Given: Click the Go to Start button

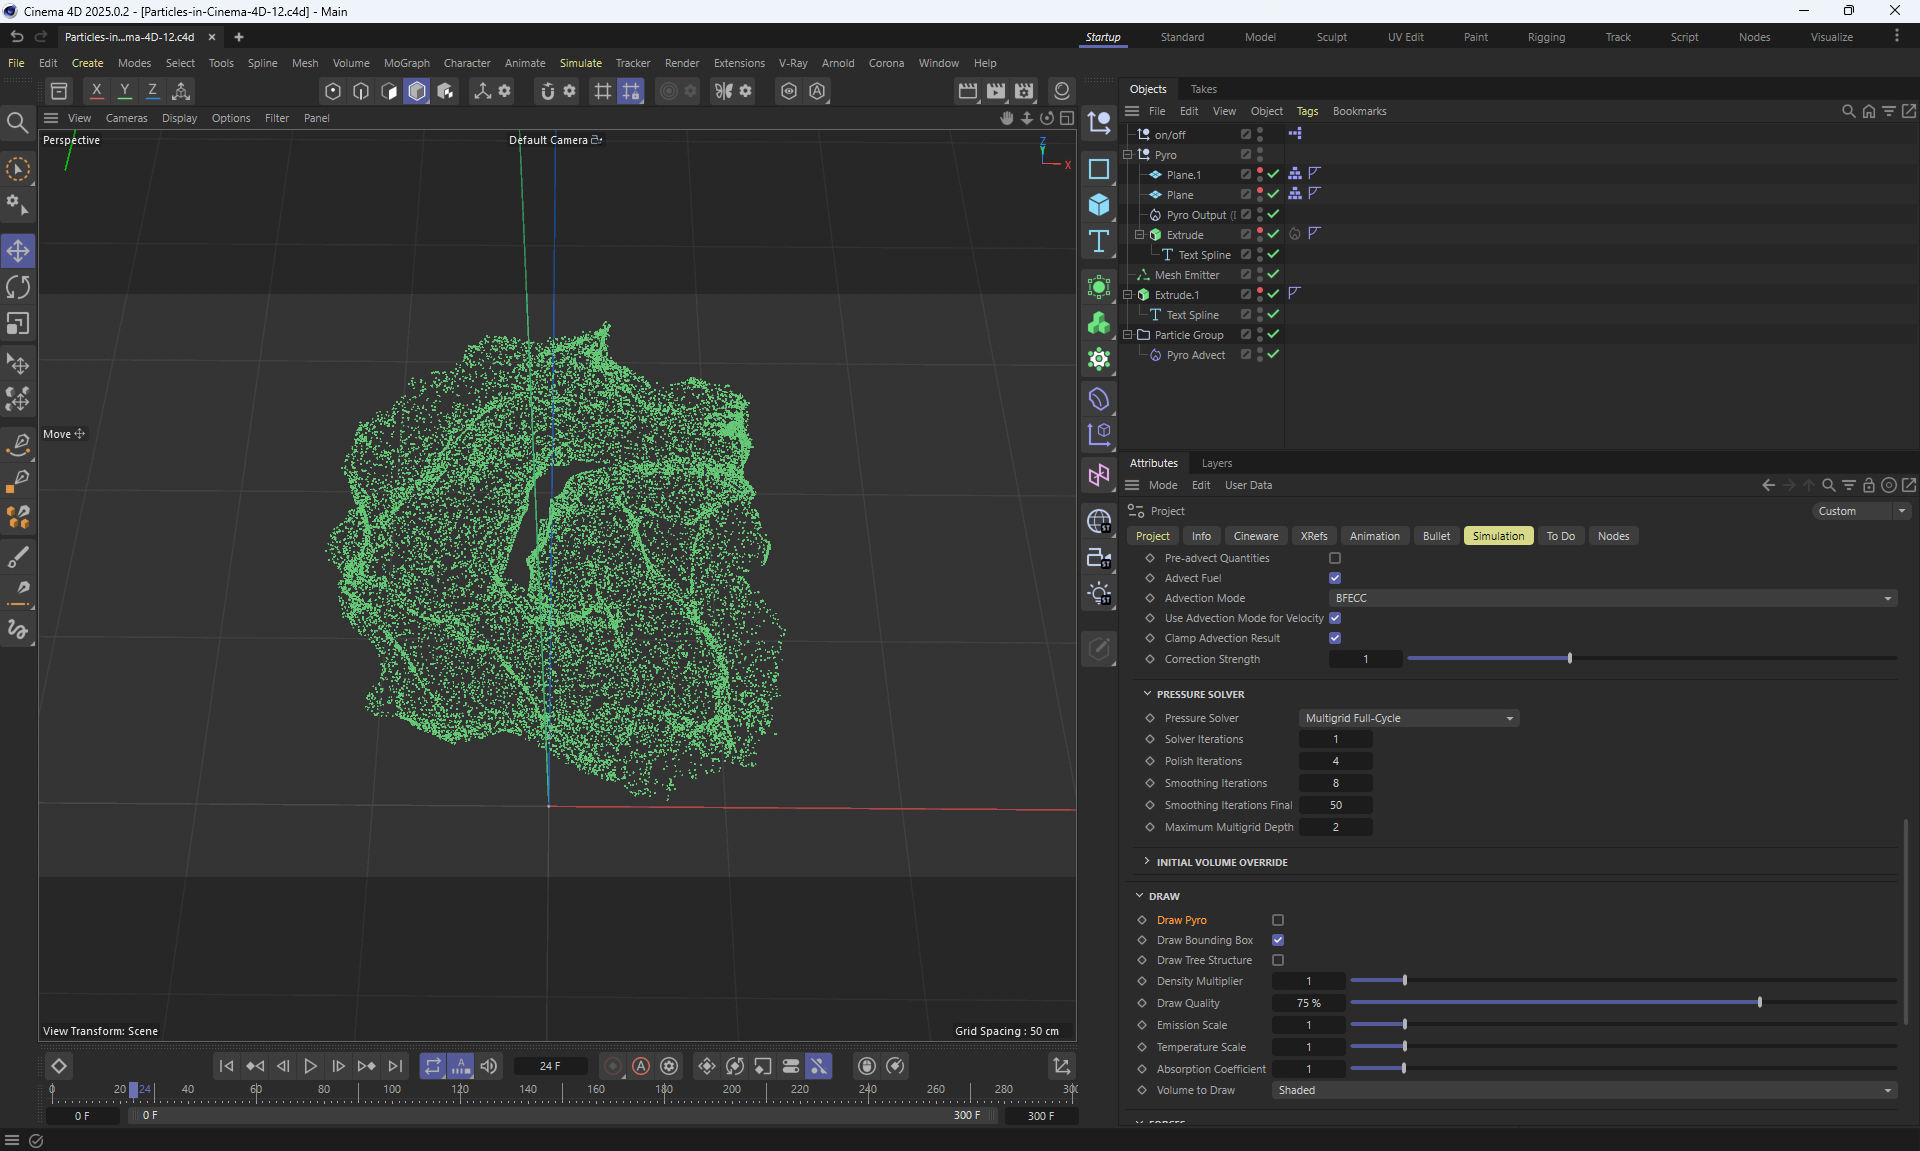Looking at the screenshot, I should click(226, 1066).
